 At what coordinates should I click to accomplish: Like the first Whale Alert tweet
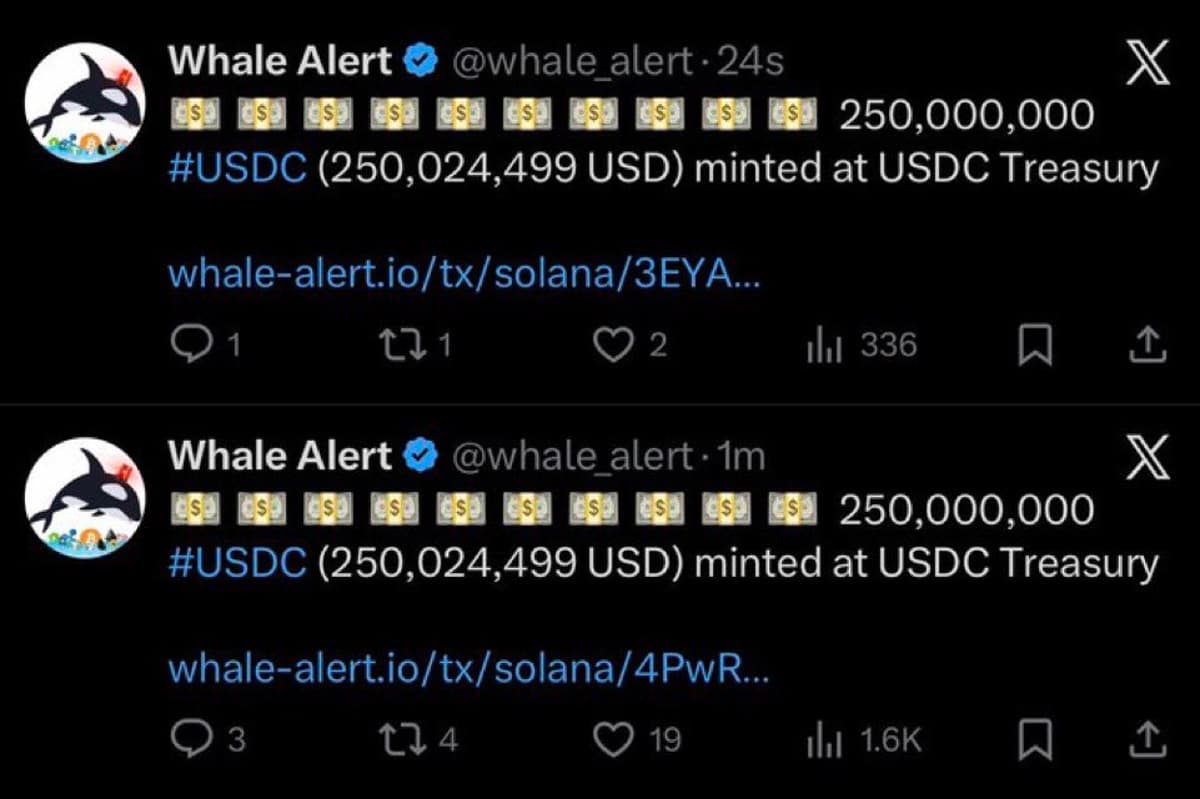click(614, 345)
